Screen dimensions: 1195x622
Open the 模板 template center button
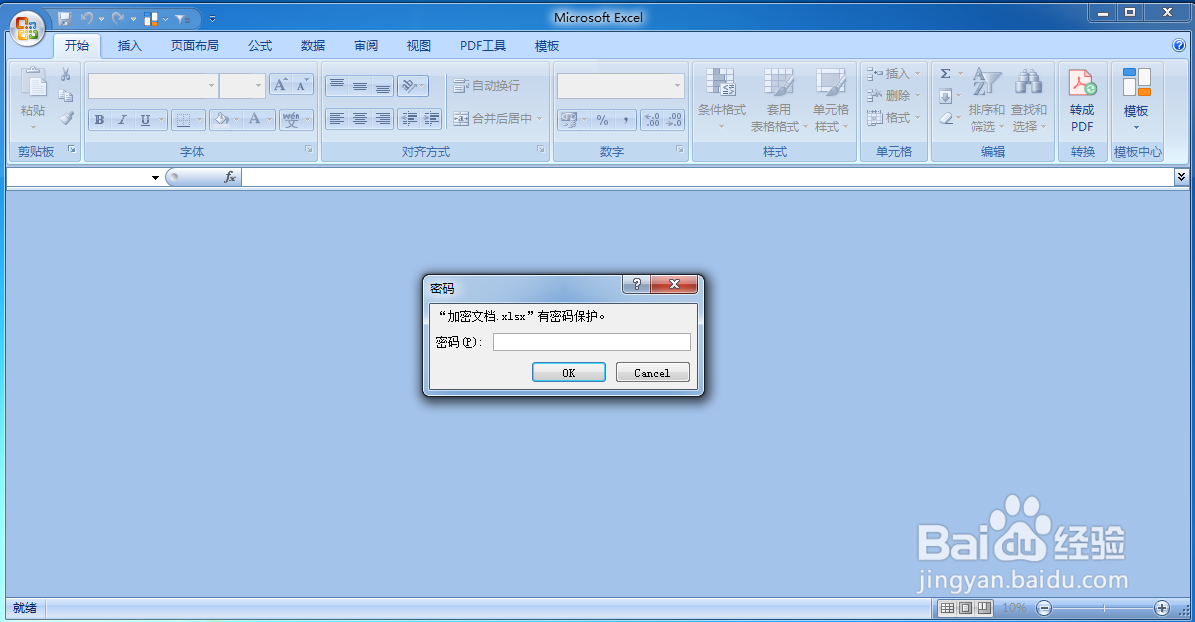coord(1136,99)
